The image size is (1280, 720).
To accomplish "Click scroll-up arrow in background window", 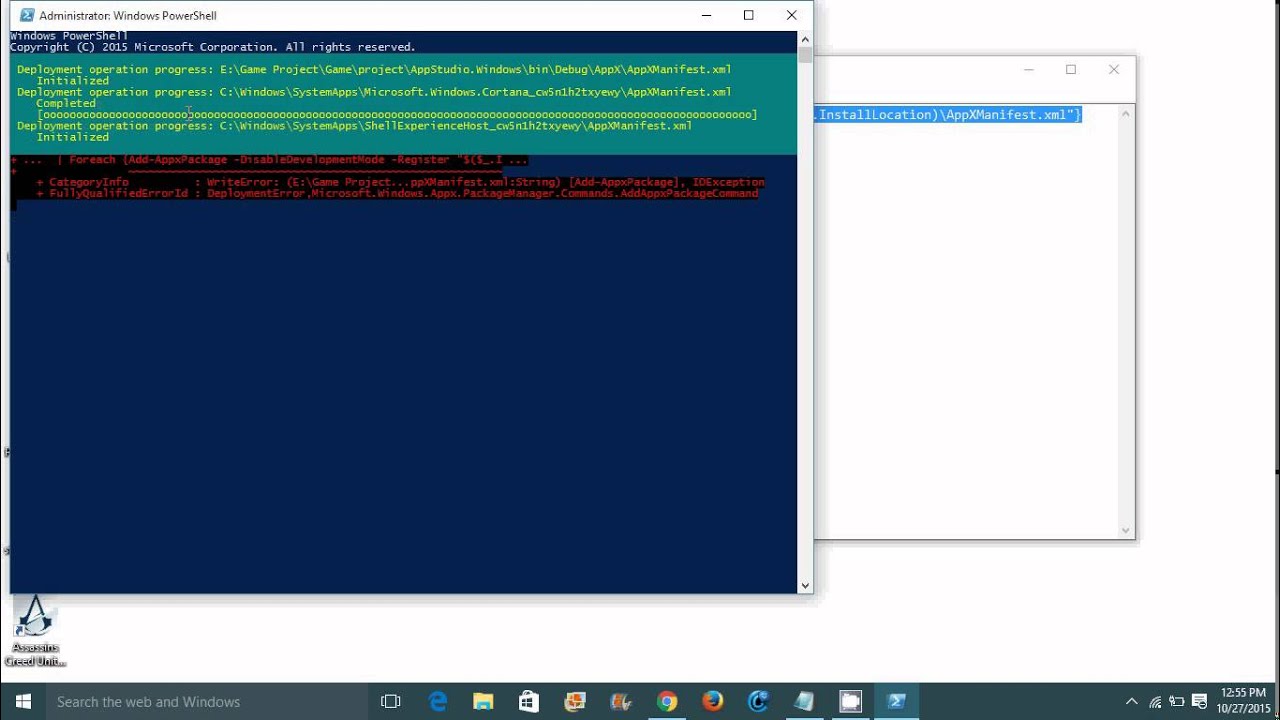I will 1126,113.
